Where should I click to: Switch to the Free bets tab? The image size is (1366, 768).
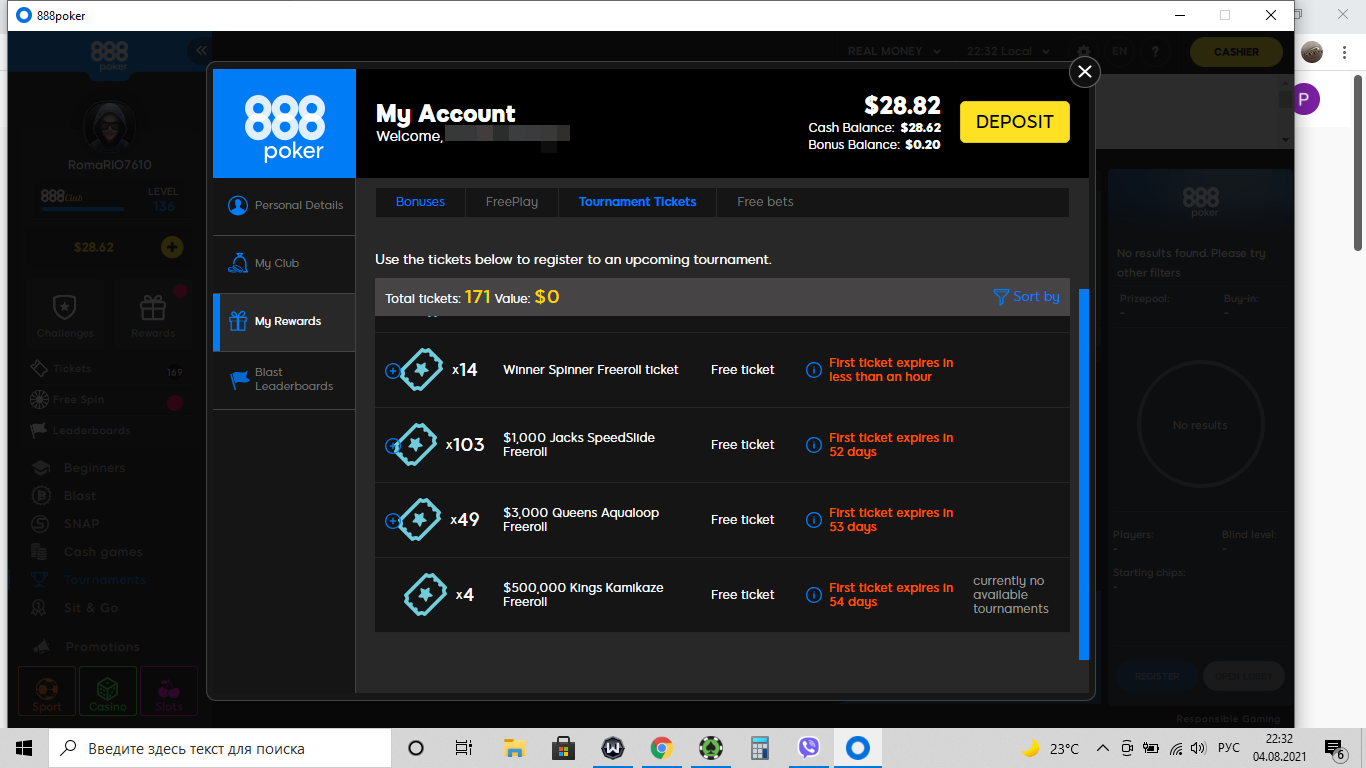tap(765, 202)
